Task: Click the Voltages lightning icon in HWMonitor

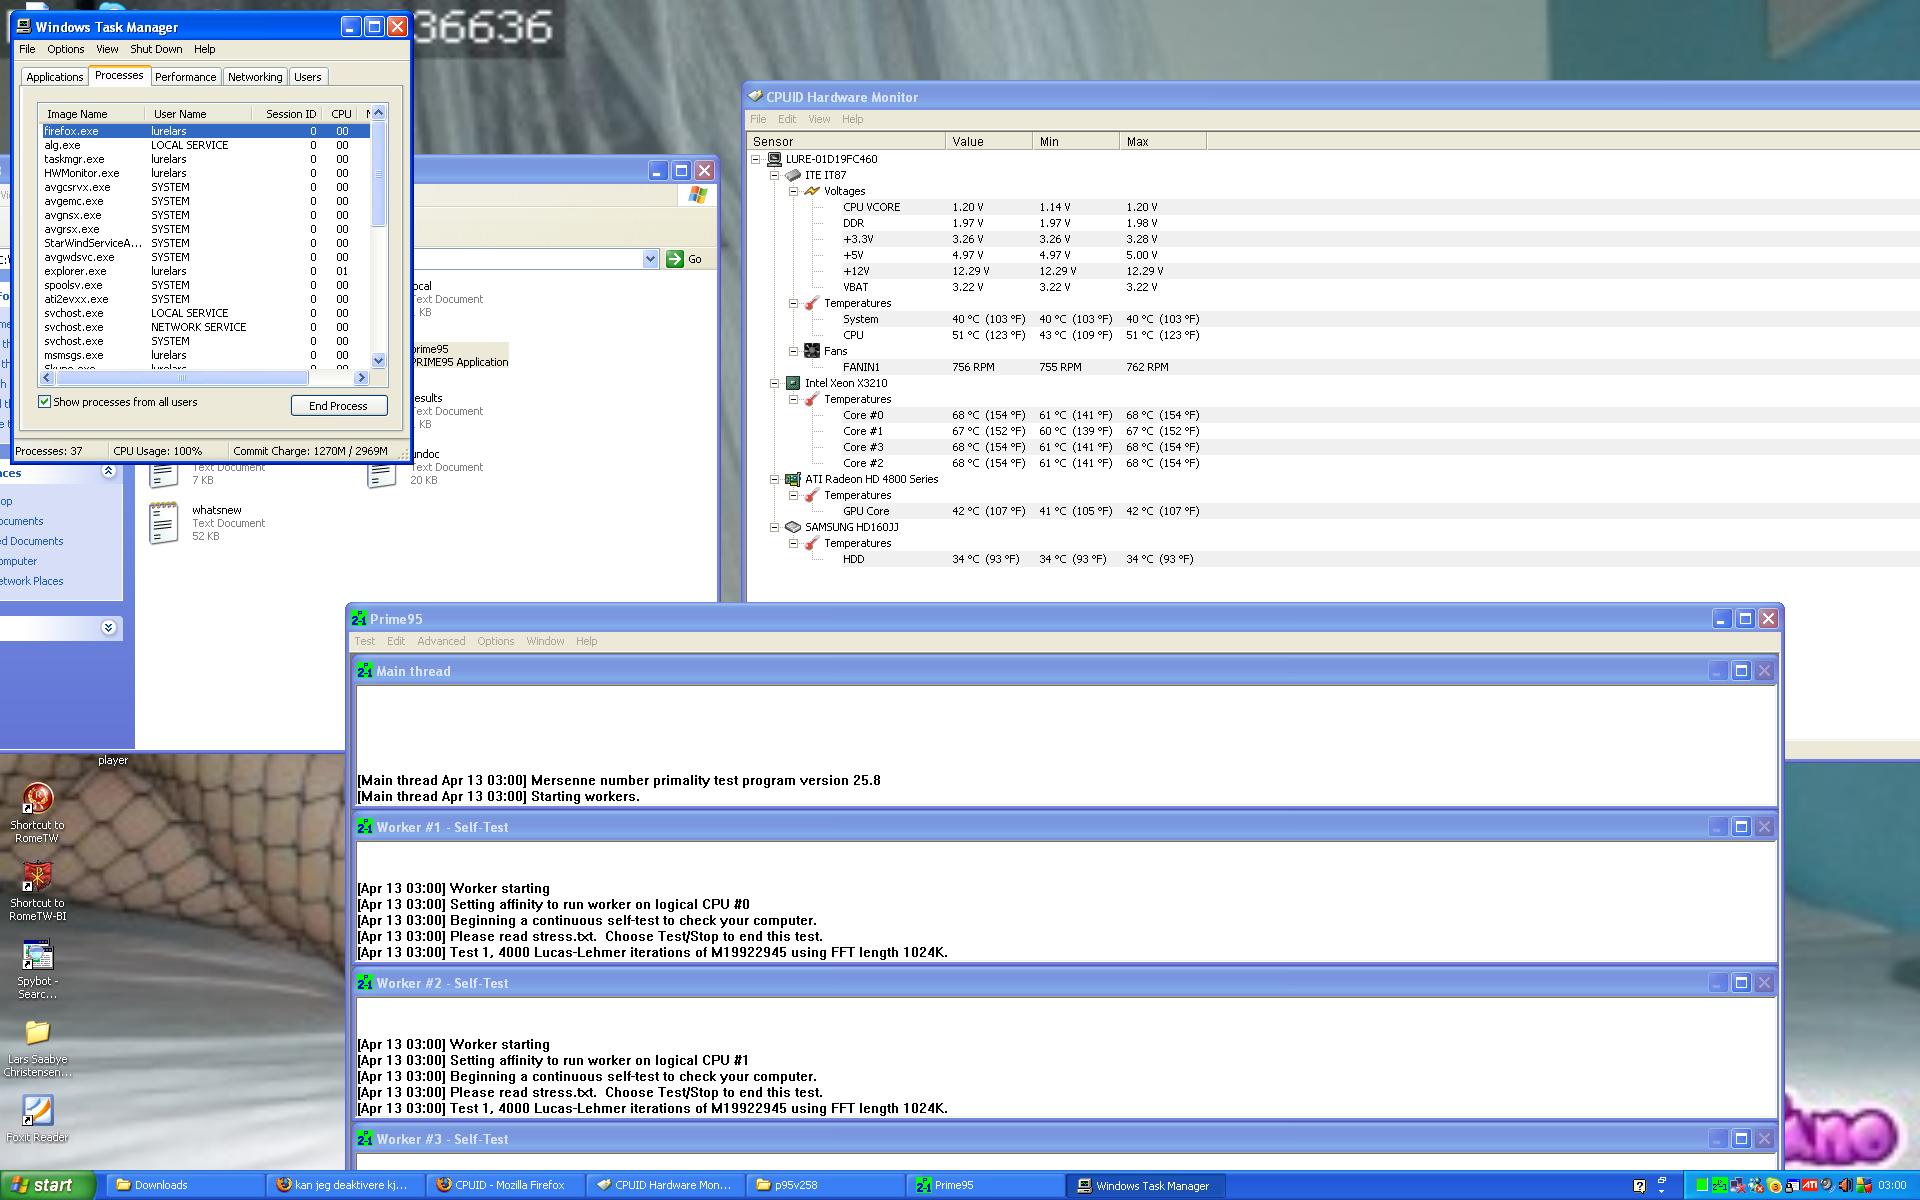Action: click(812, 191)
